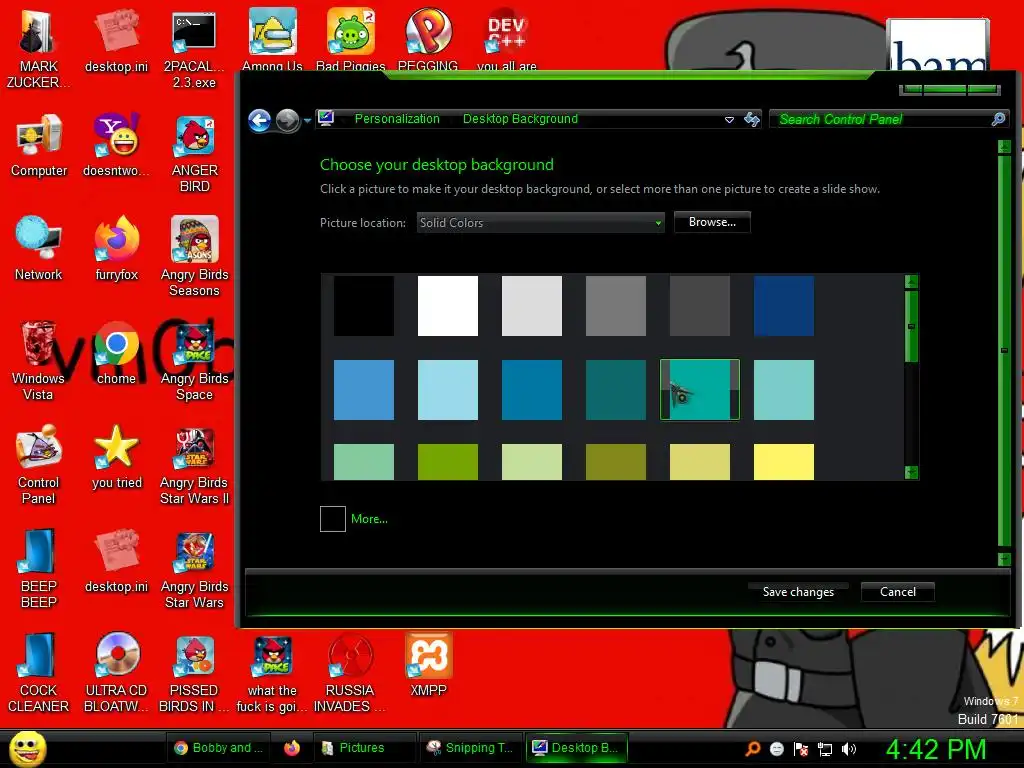Open the MARK ZUCKER desktop icon

pos(38,48)
